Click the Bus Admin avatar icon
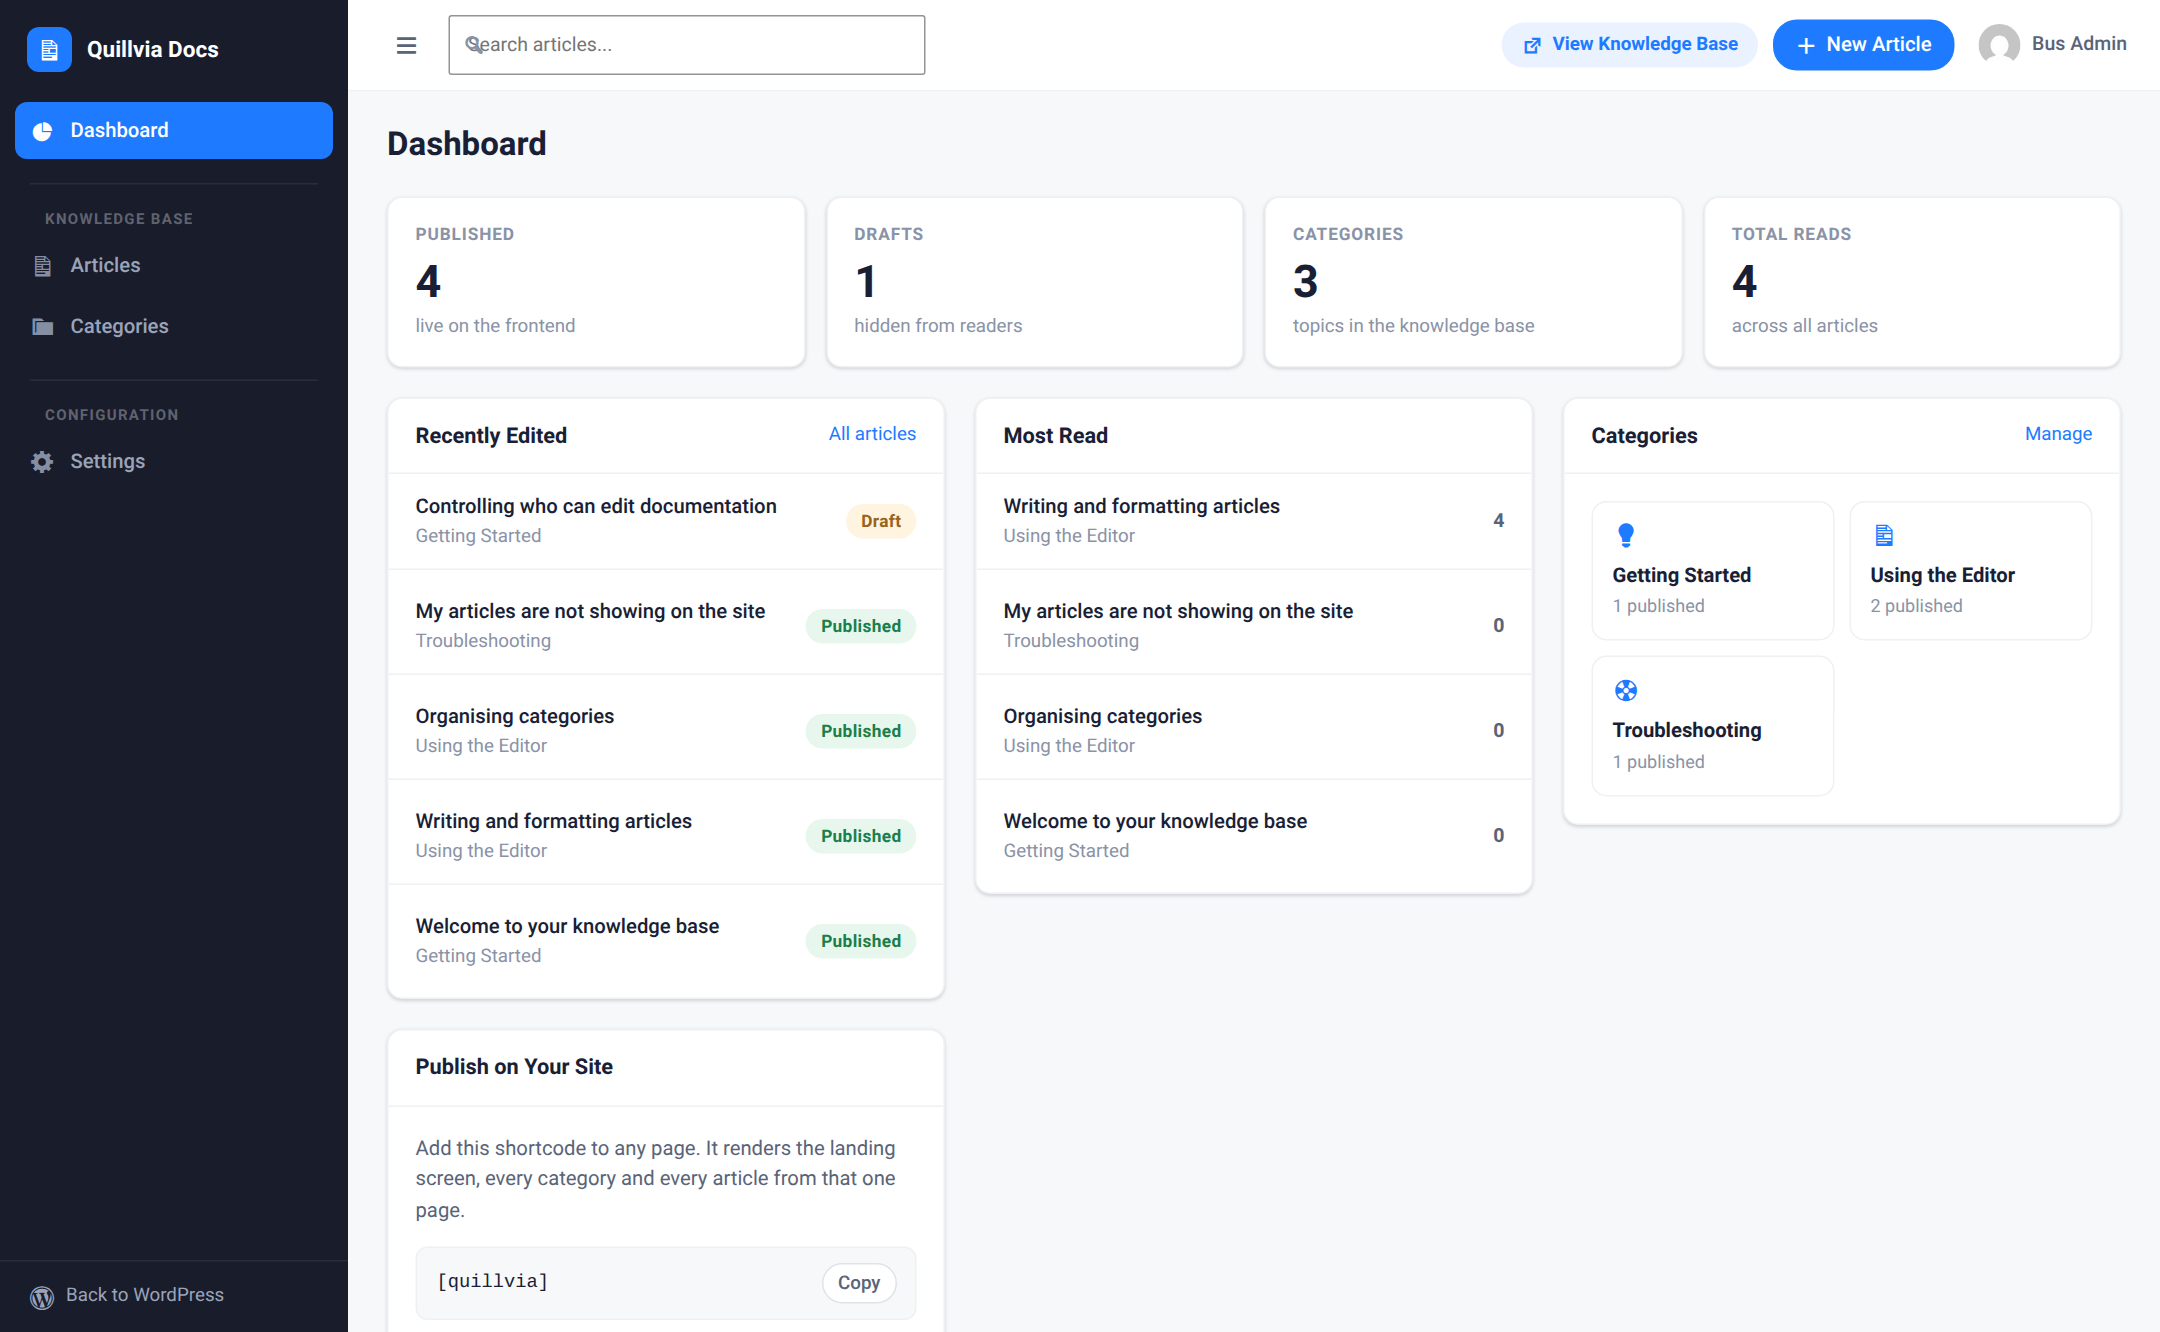The image size is (2160, 1332). click(x=1999, y=45)
